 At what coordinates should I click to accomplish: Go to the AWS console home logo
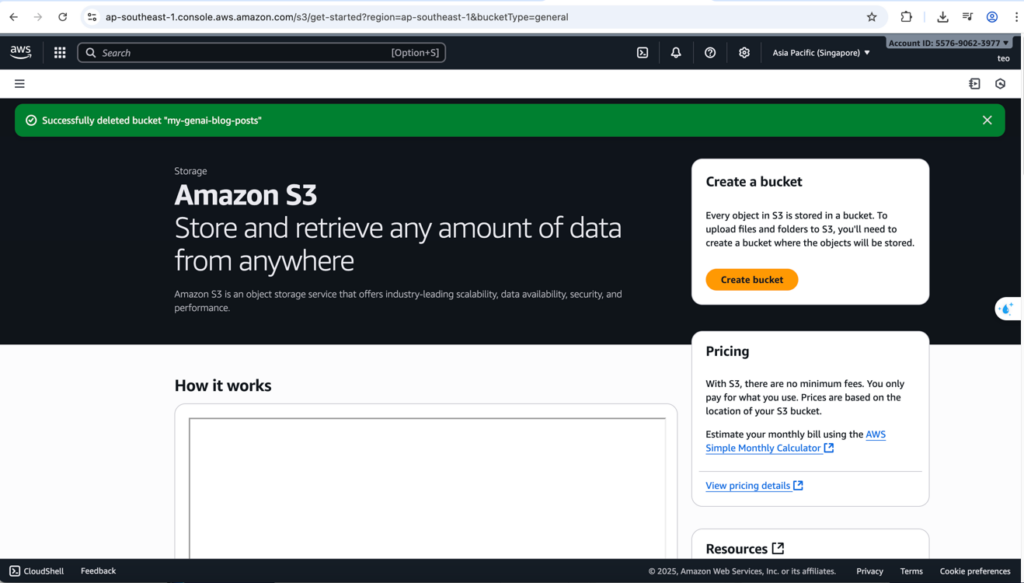[21, 52]
